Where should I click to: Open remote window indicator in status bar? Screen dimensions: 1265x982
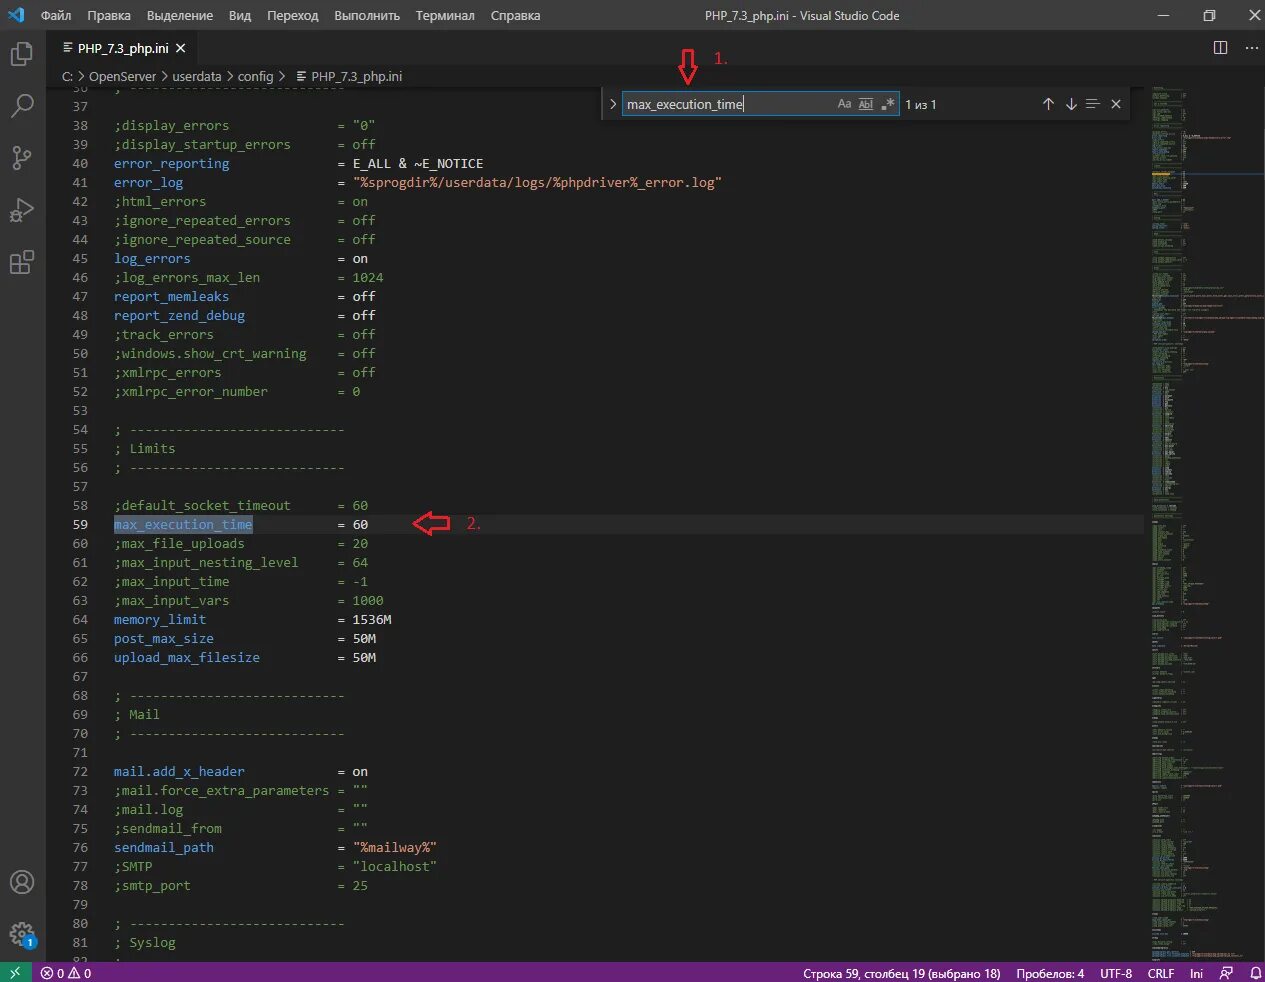coord(15,972)
